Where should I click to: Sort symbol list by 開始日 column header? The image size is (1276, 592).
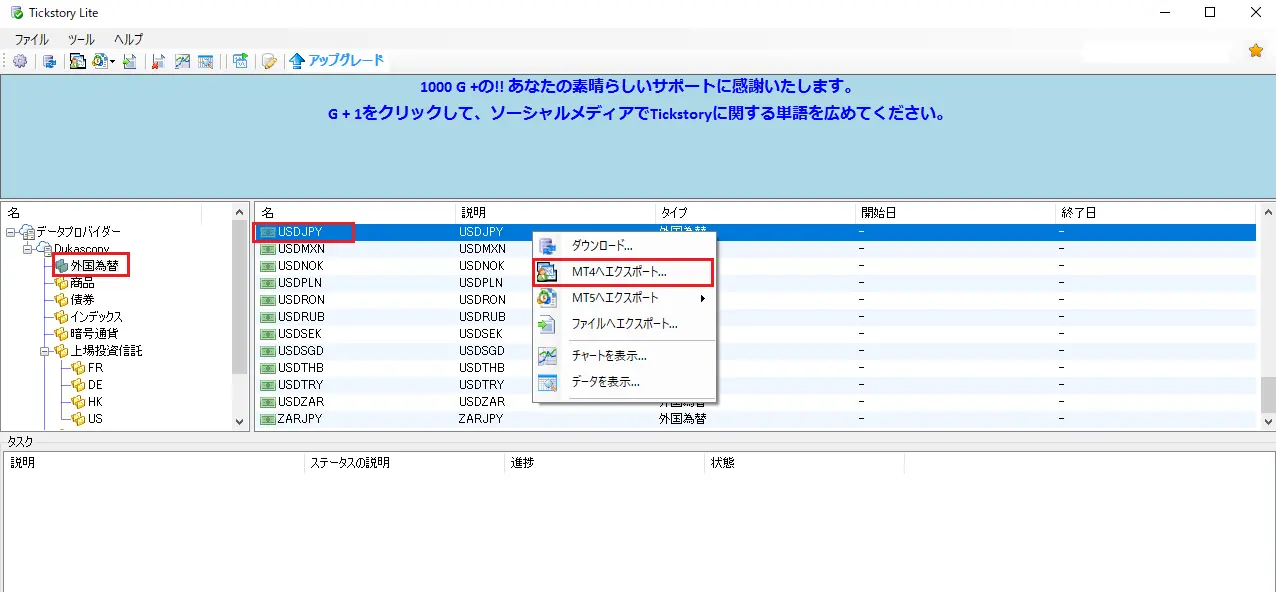(956, 213)
